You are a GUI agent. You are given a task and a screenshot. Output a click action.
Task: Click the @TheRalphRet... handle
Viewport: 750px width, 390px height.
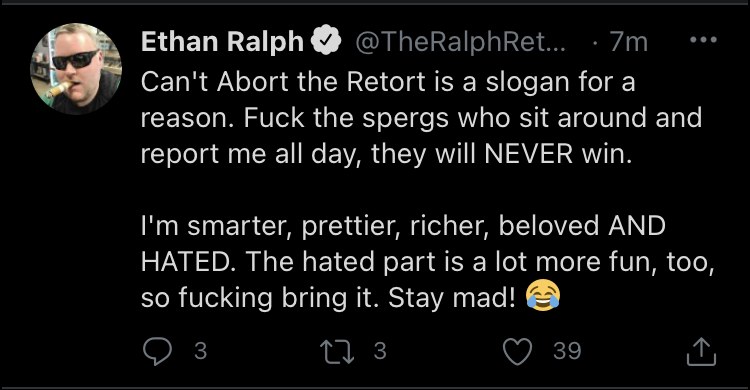point(460,42)
